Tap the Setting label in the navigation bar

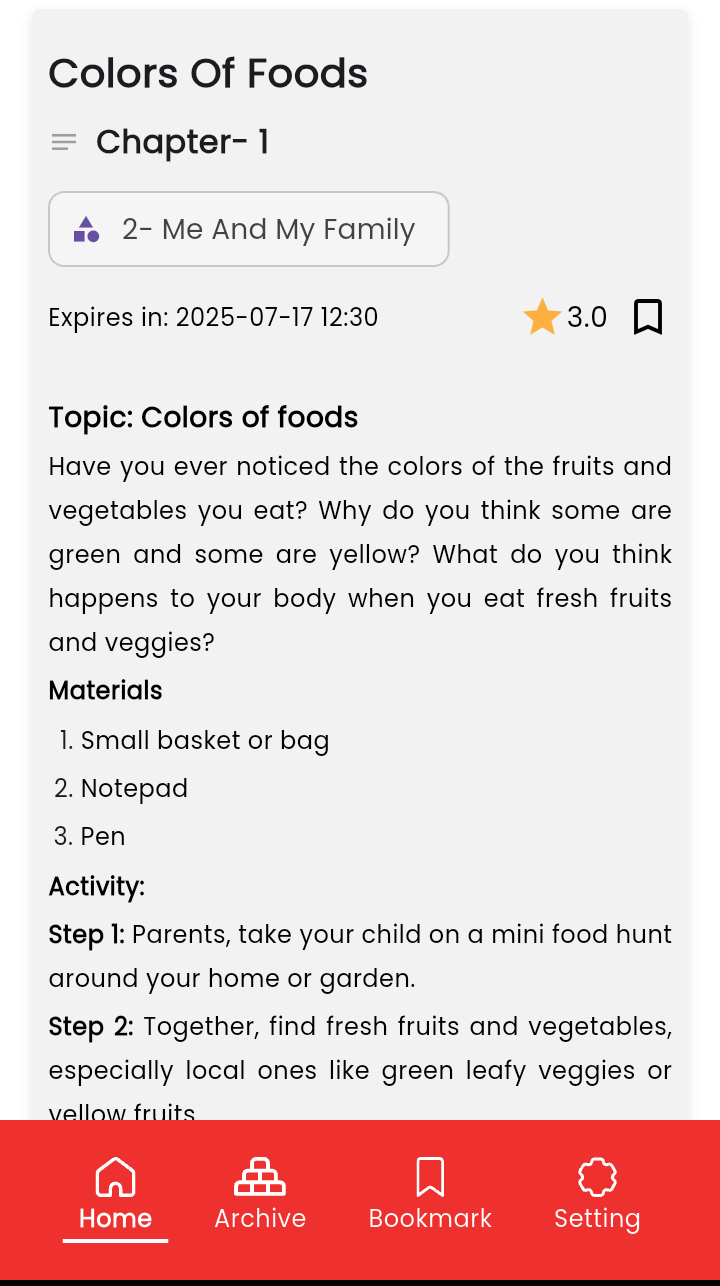click(597, 1218)
